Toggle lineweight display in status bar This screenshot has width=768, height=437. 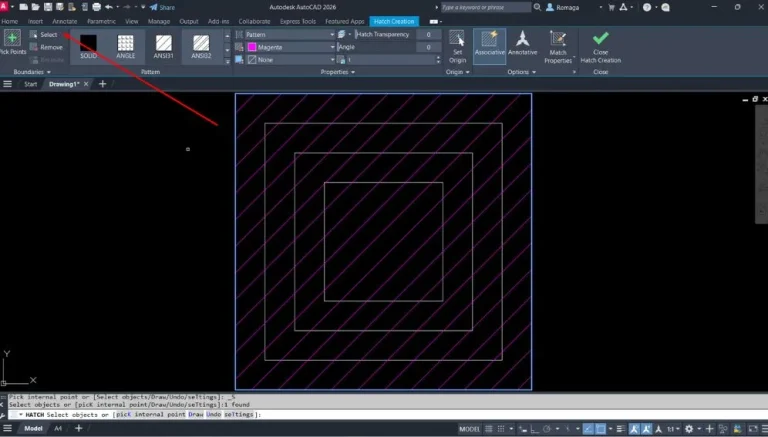(621, 429)
